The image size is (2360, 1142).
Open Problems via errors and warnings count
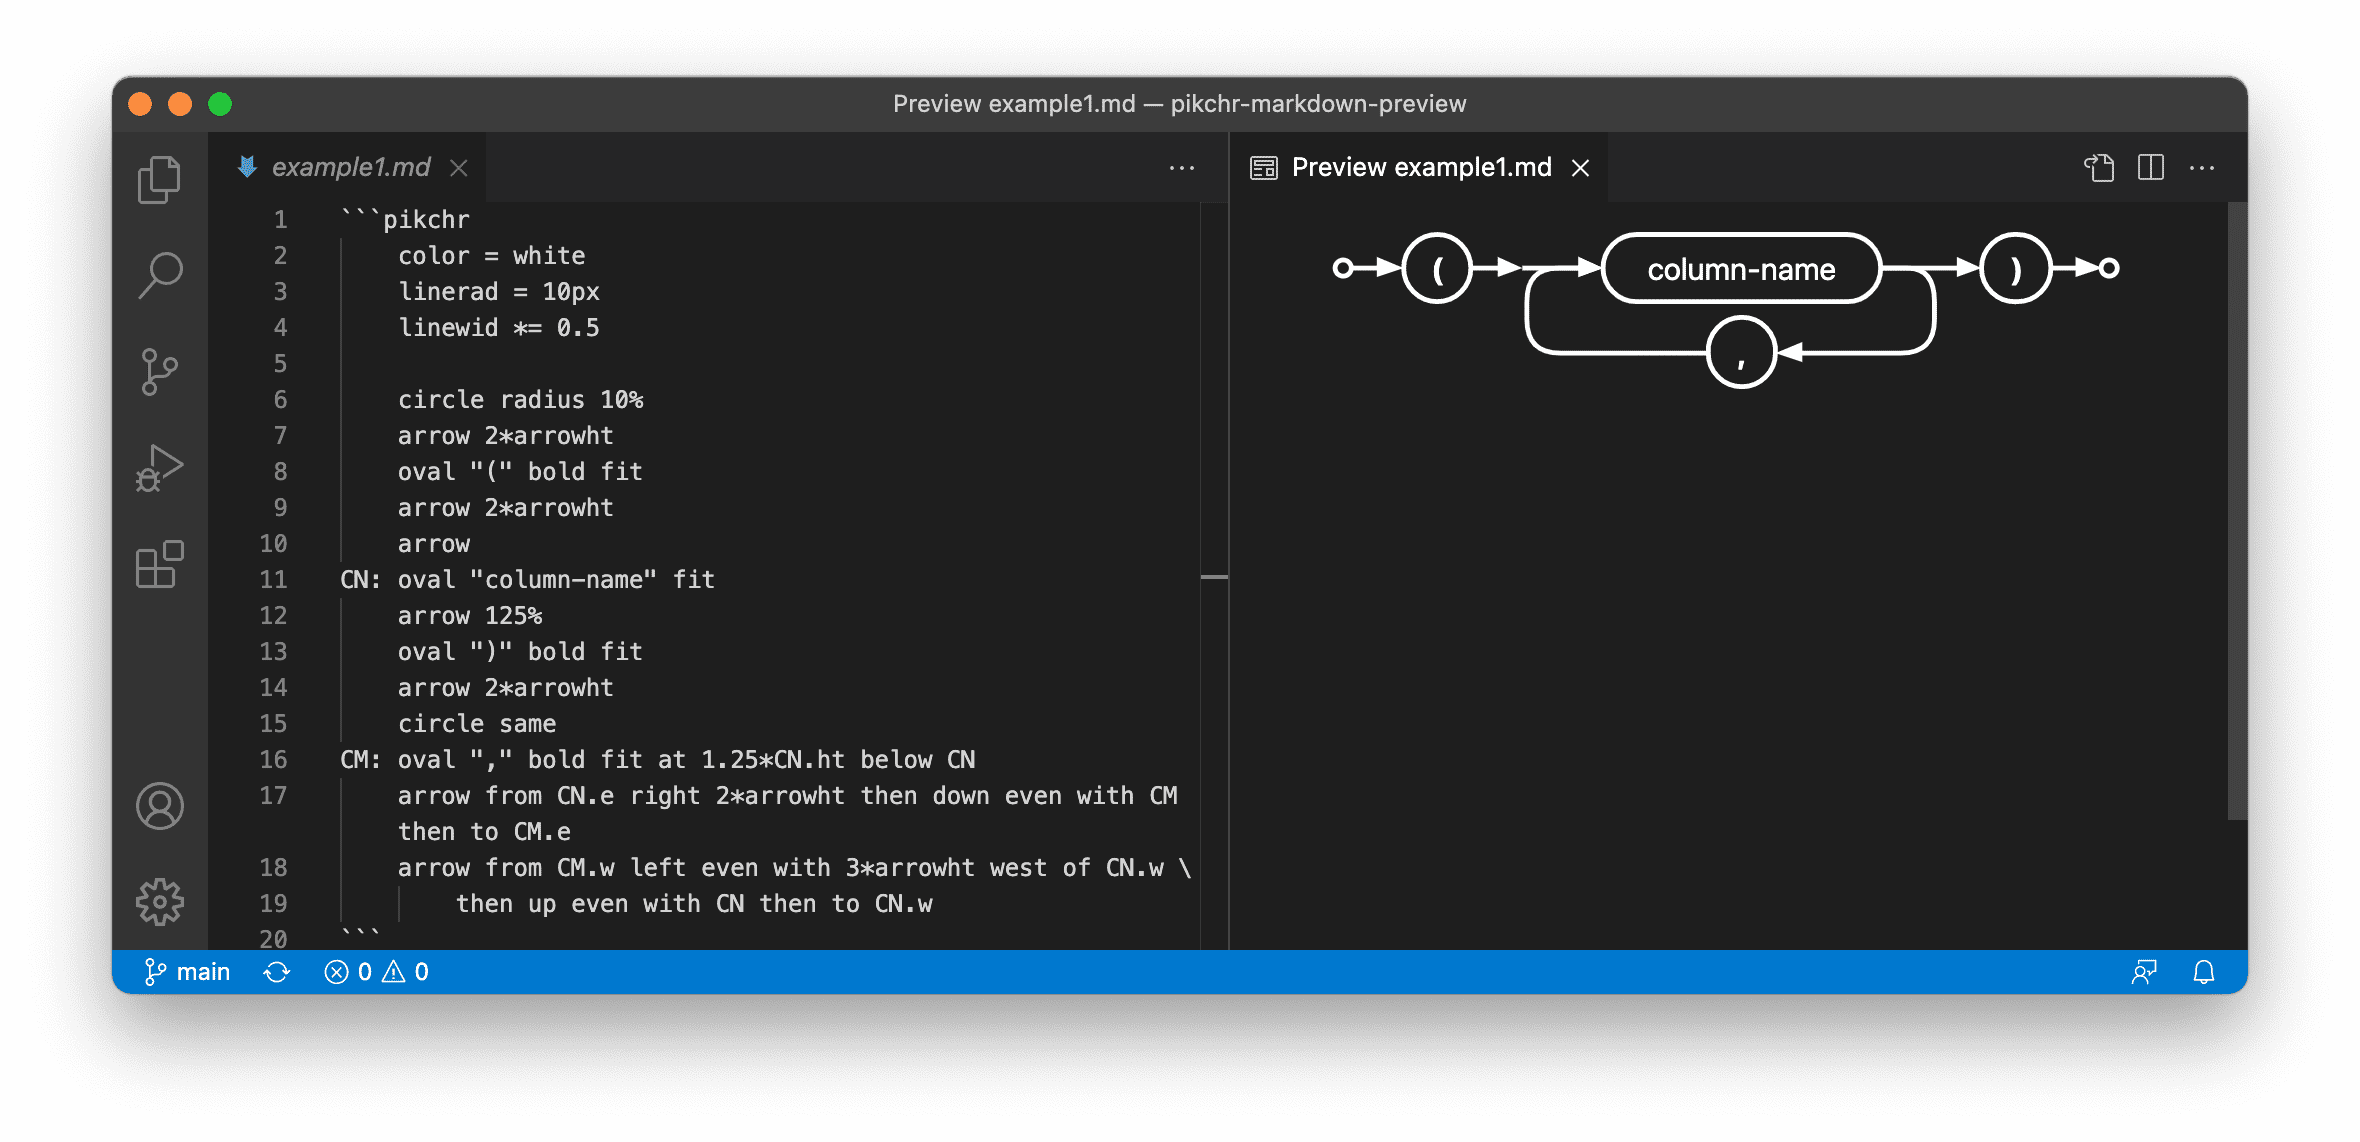[x=377, y=972]
